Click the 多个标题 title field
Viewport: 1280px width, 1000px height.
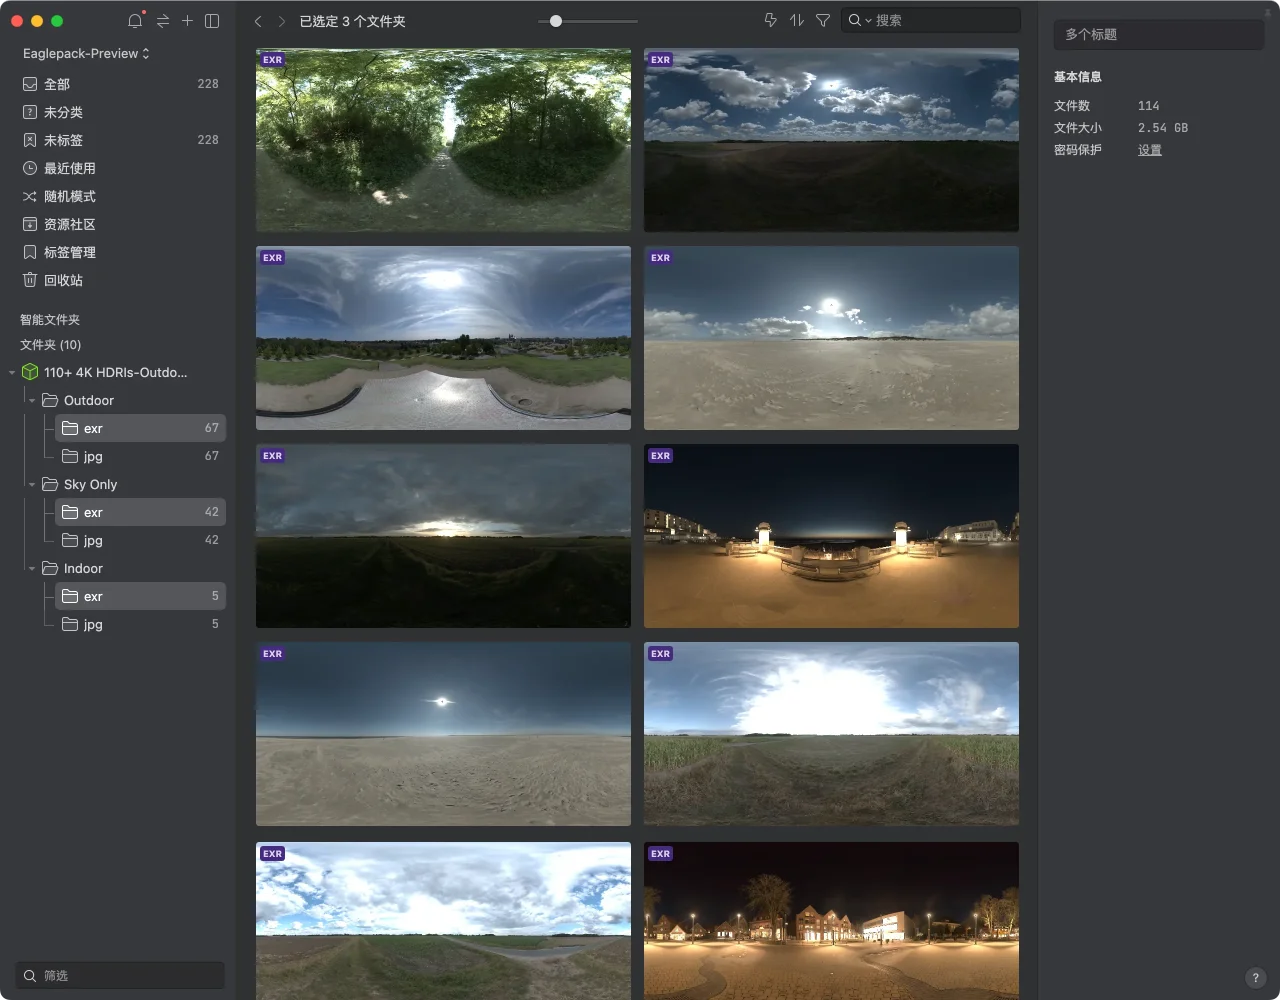1158,34
